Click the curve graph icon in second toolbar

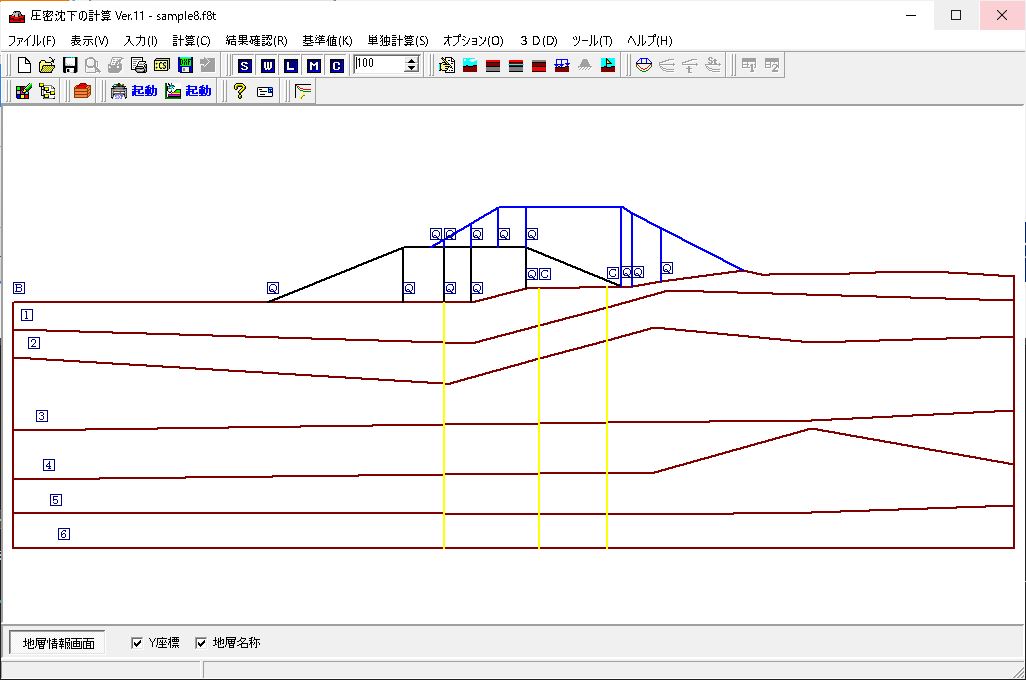tap(303, 91)
